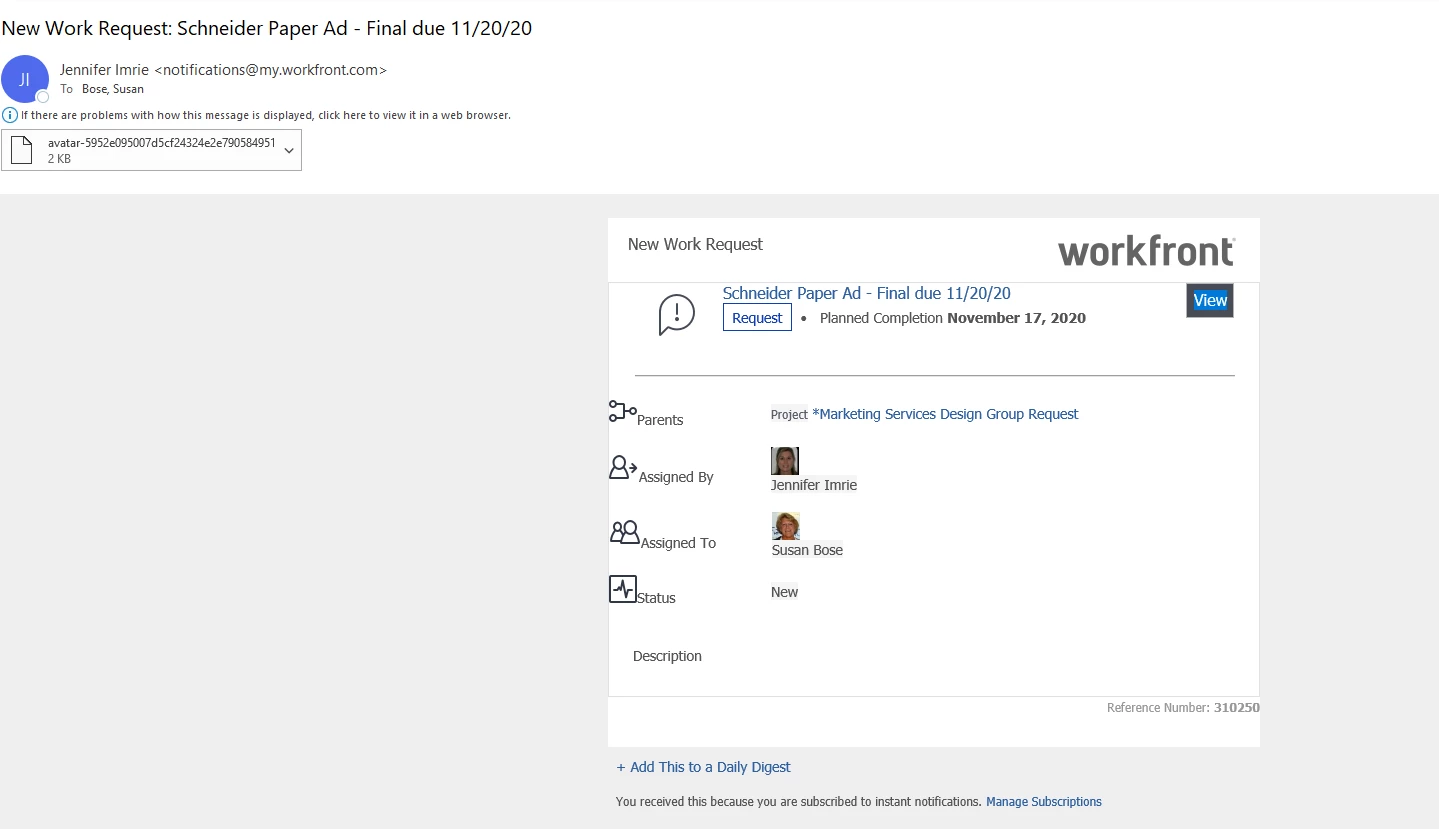The width and height of the screenshot is (1439, 829).
Task: Click the view in web browser message
Action: 266,115
